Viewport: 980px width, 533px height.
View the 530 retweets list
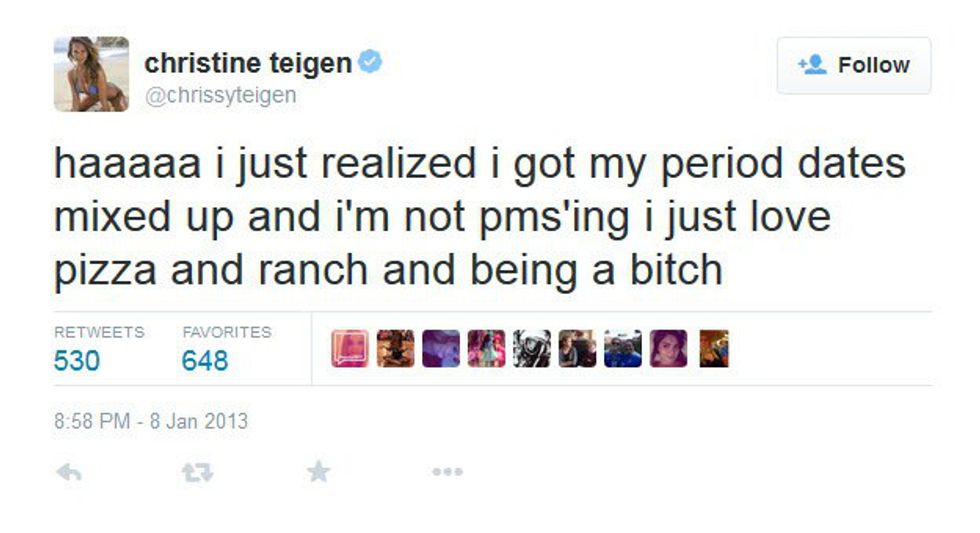(77, 360)
